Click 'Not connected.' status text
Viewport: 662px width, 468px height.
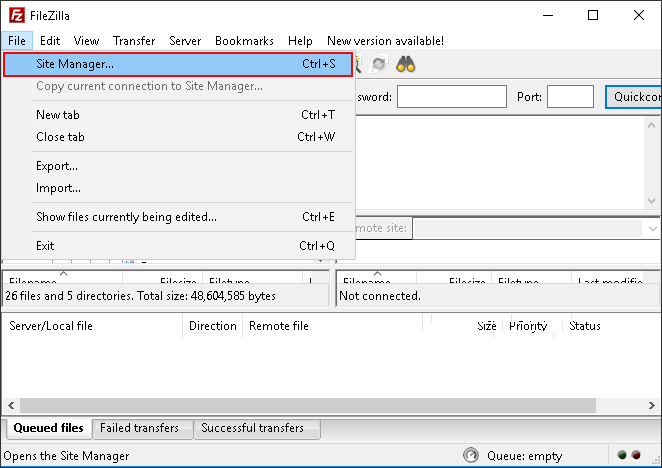click(380, 296)
